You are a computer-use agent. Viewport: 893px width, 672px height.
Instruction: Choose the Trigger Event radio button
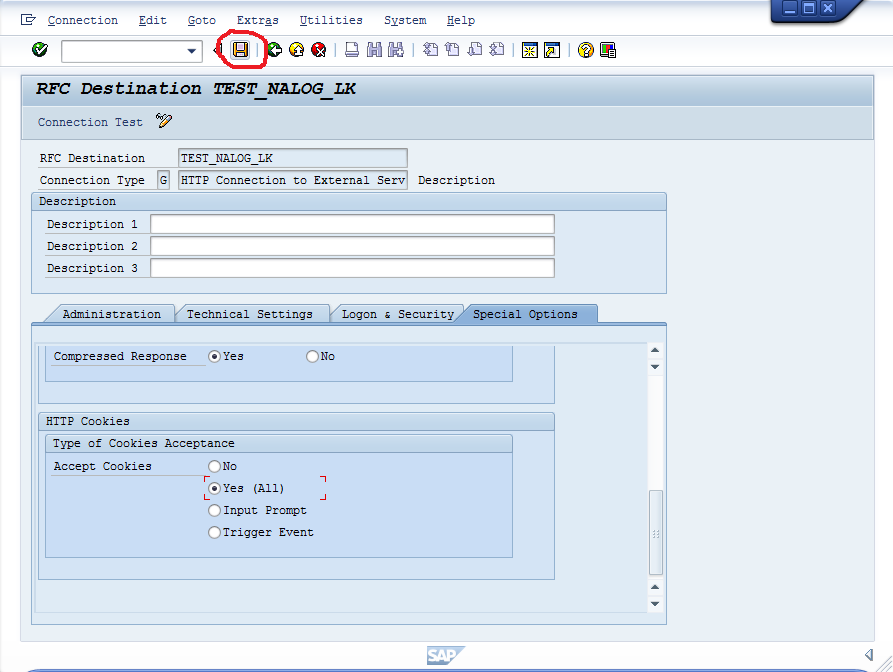(x=214, y=533)
